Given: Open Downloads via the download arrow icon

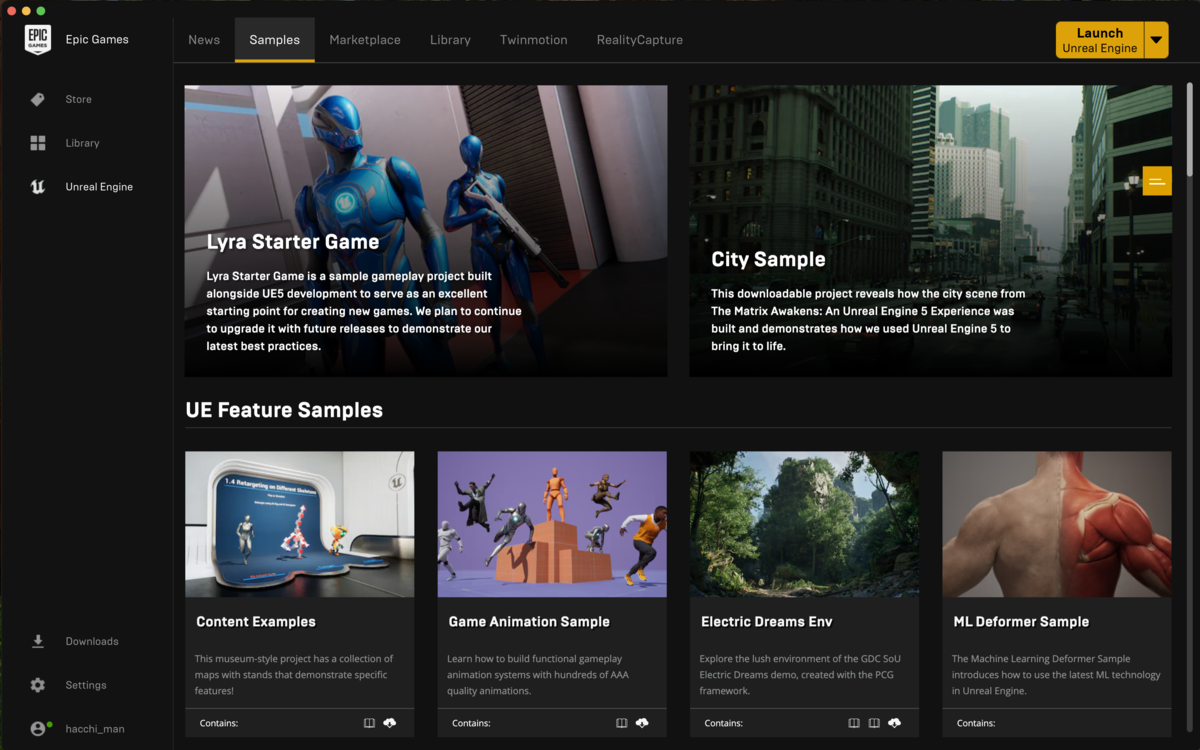Looking at the screenshot, I should (38, 641).
